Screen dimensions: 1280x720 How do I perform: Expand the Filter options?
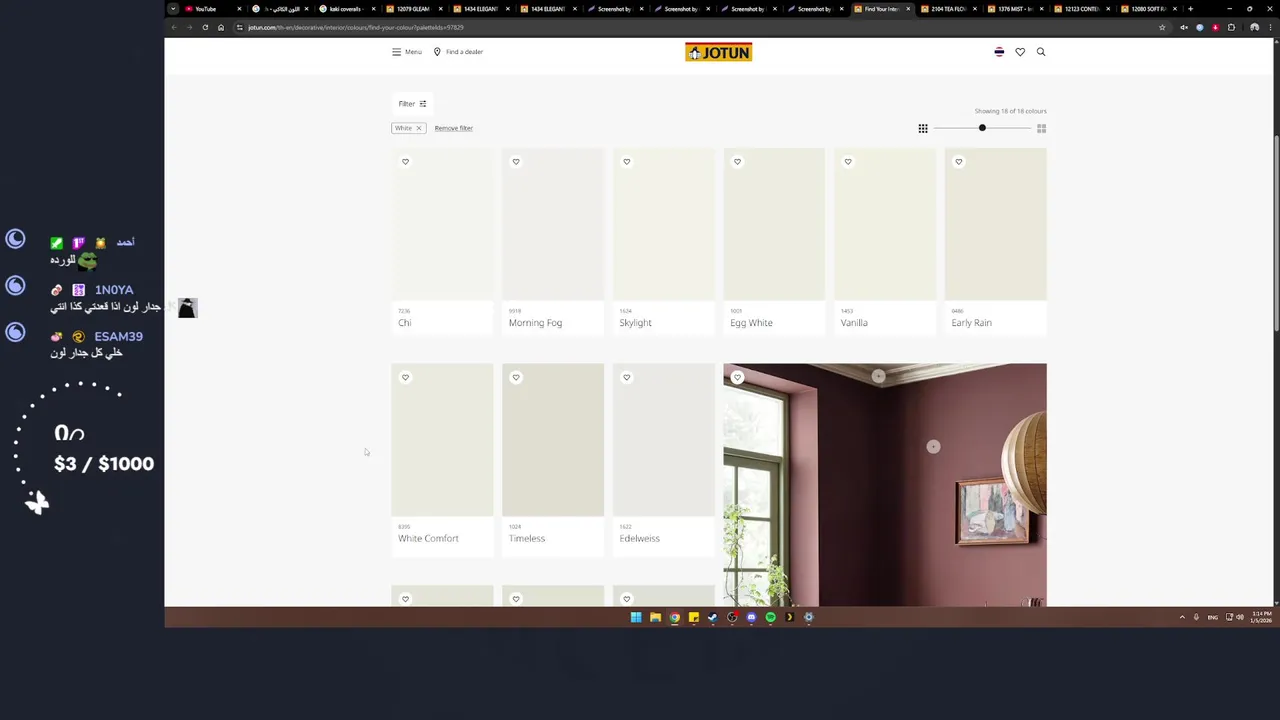pos(412,104)
